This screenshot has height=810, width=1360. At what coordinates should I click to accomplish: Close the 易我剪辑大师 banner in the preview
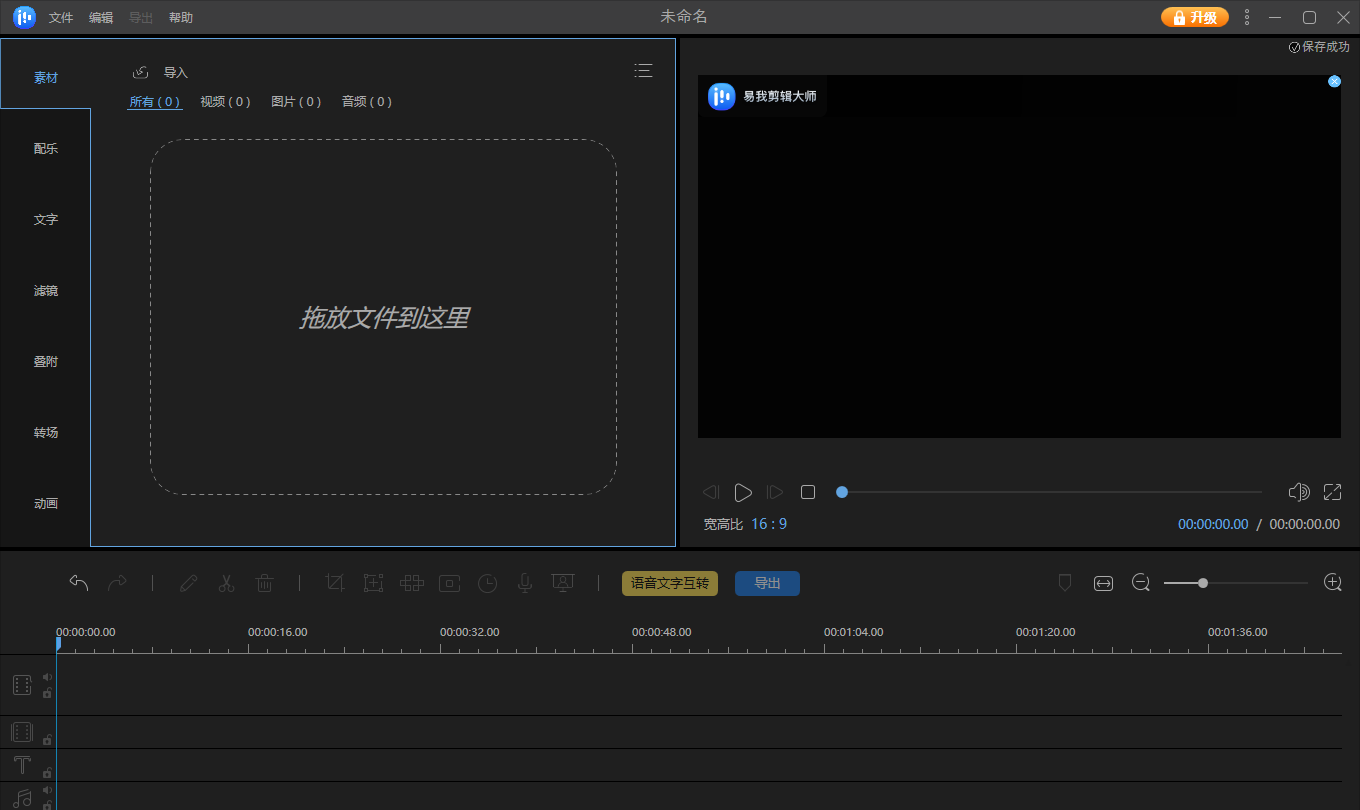tap(1334, 81)
